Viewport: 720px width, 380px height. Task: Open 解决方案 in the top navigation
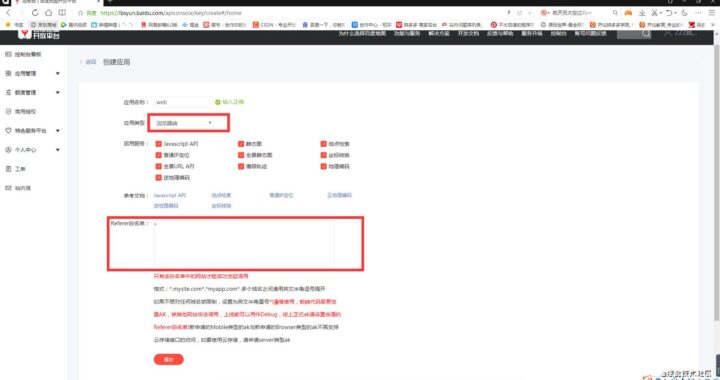click(x=439, y=34)
